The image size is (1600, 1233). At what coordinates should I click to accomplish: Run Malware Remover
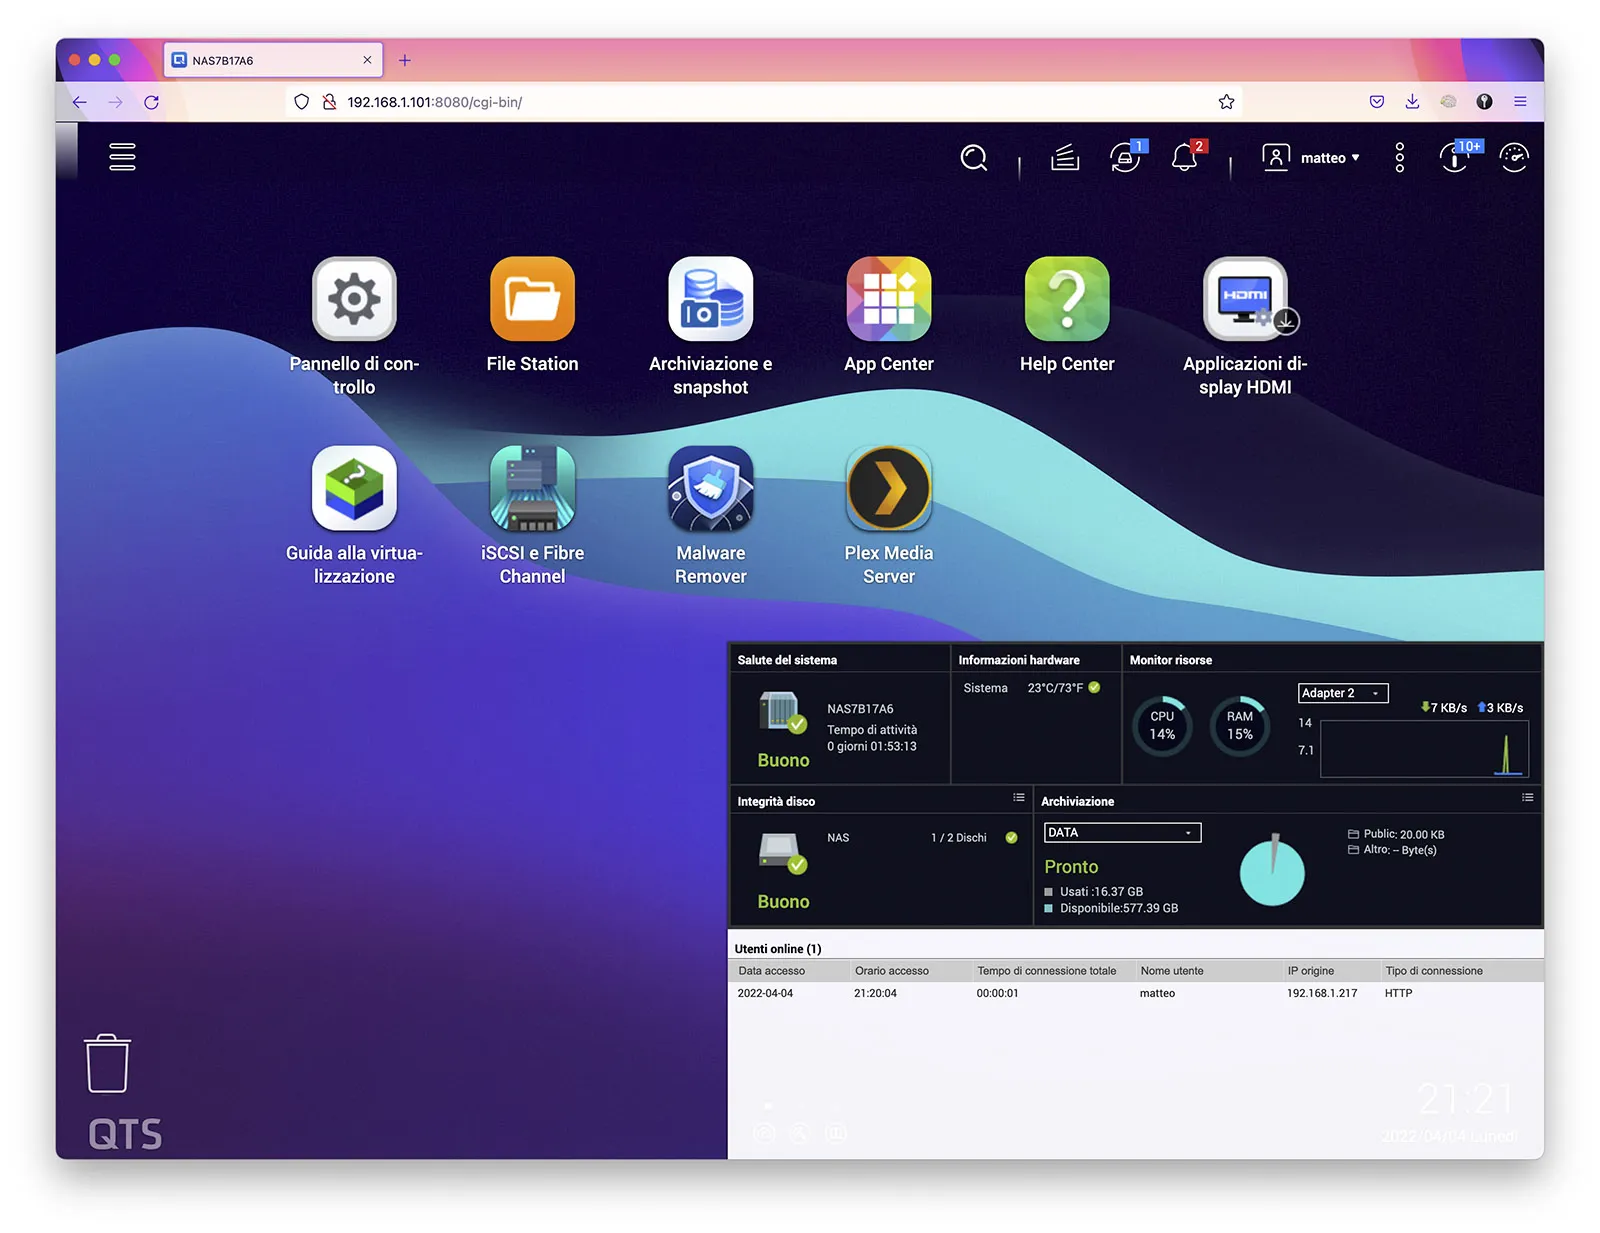710,488
